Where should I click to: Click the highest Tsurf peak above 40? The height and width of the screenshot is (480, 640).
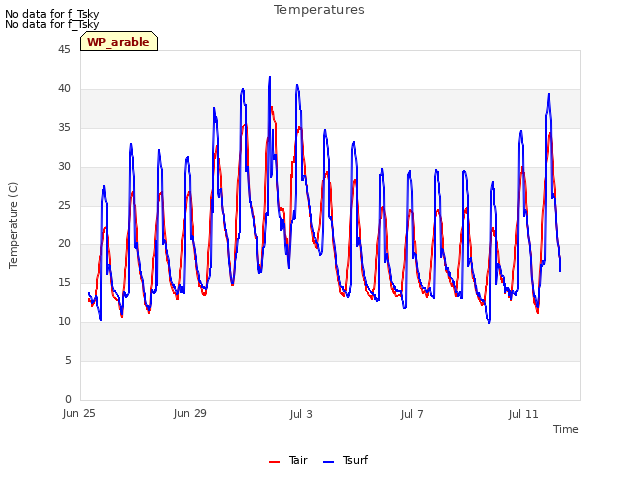click(x=269, y=77)
